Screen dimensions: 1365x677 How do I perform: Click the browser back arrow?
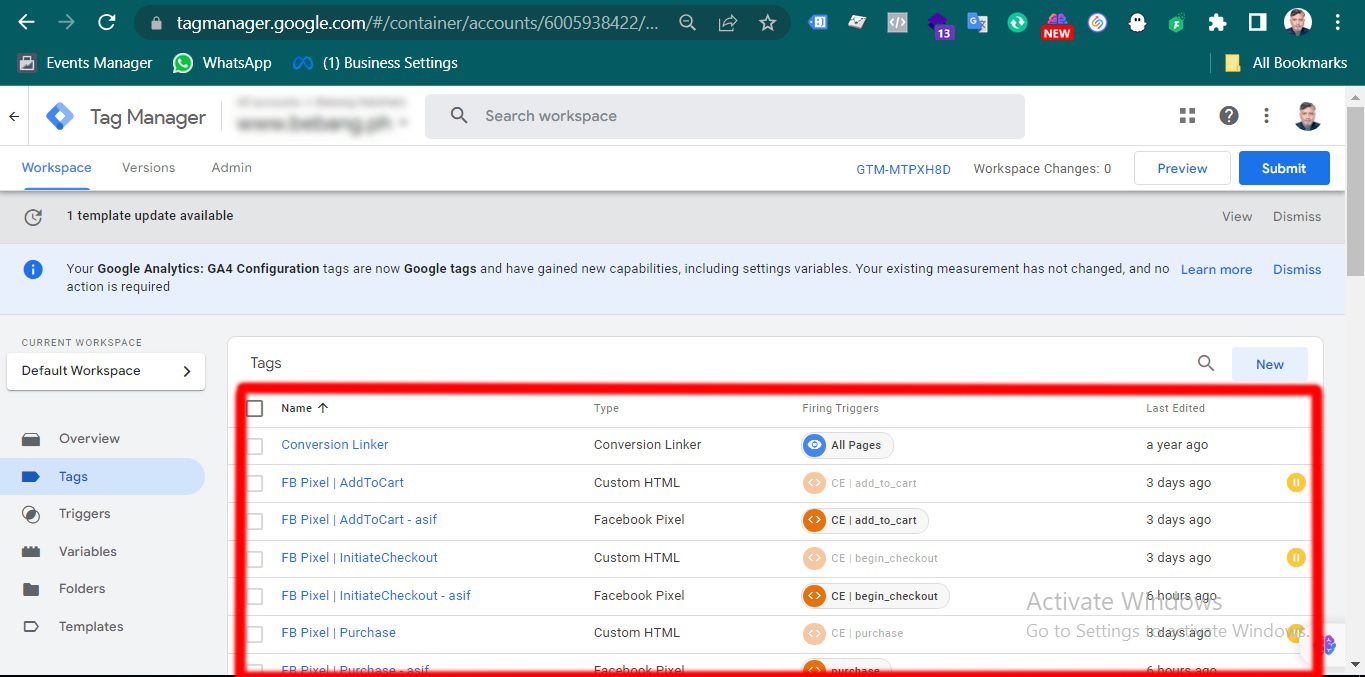coord(26,22)
